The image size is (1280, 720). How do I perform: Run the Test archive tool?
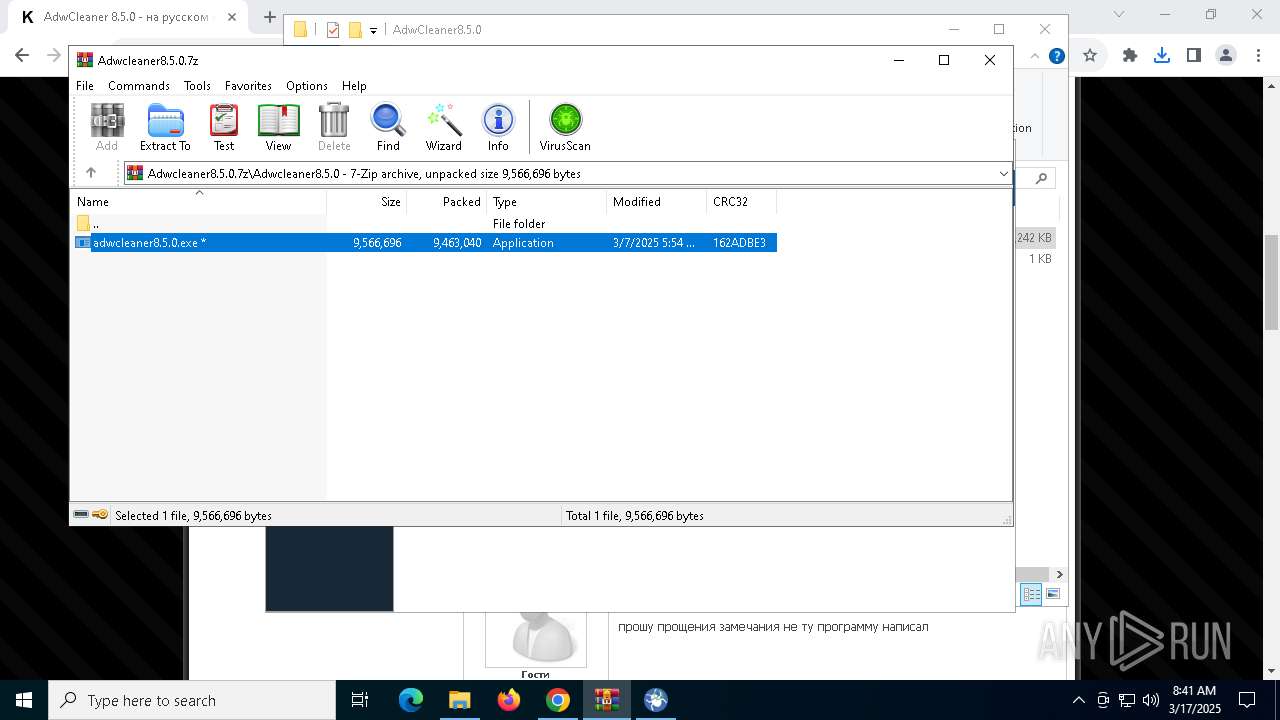(x=224, y=127)
